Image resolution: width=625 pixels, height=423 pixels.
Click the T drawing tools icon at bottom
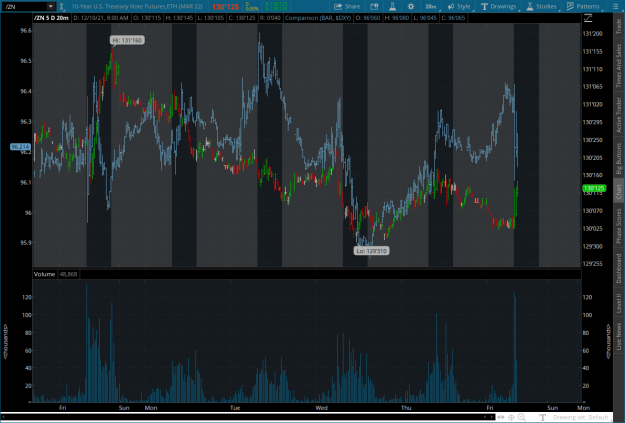pos(542,417)
